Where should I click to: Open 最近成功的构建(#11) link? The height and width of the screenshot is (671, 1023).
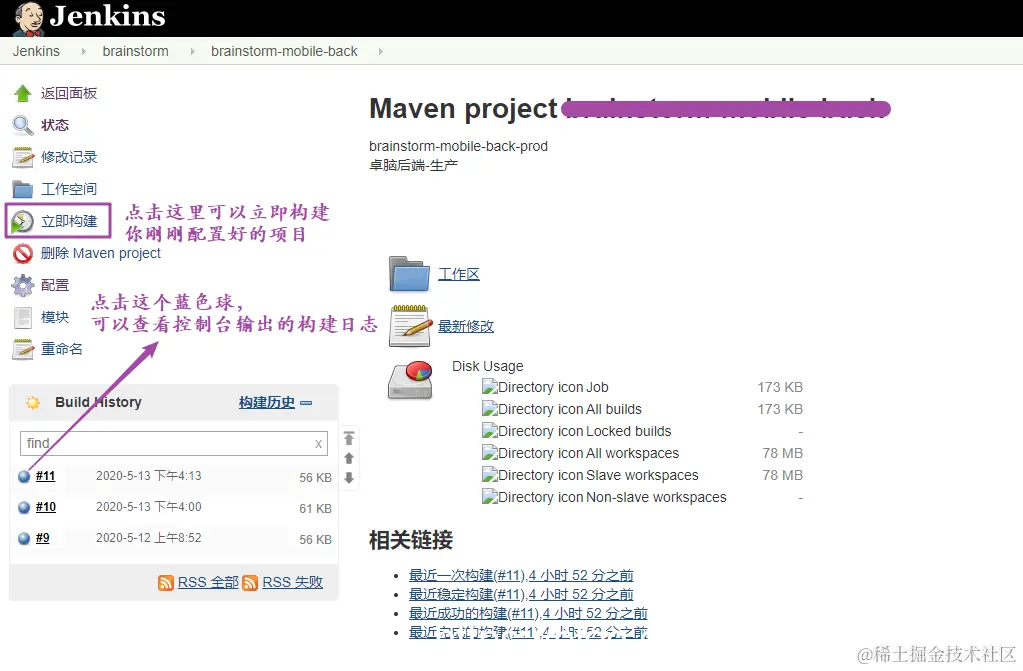528,614
